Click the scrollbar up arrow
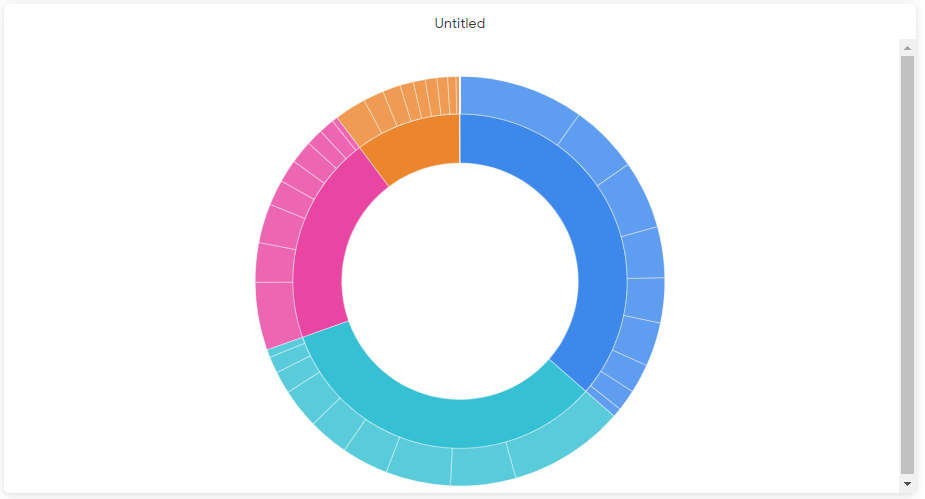The image size is (925, 499). pos(907,48)
